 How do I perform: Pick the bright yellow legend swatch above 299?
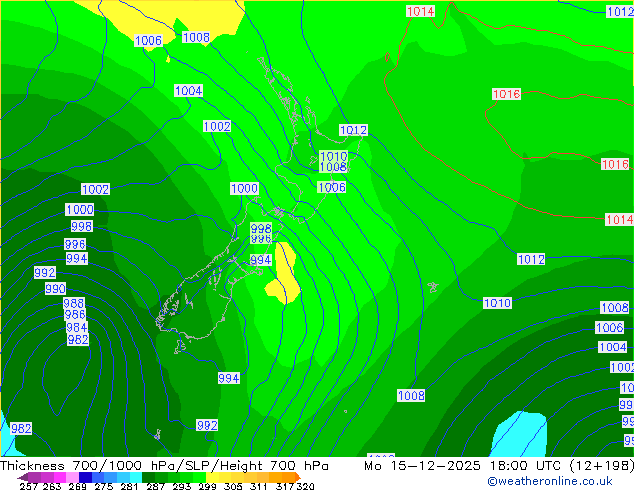pyautogui.click(x=212, y=477)
